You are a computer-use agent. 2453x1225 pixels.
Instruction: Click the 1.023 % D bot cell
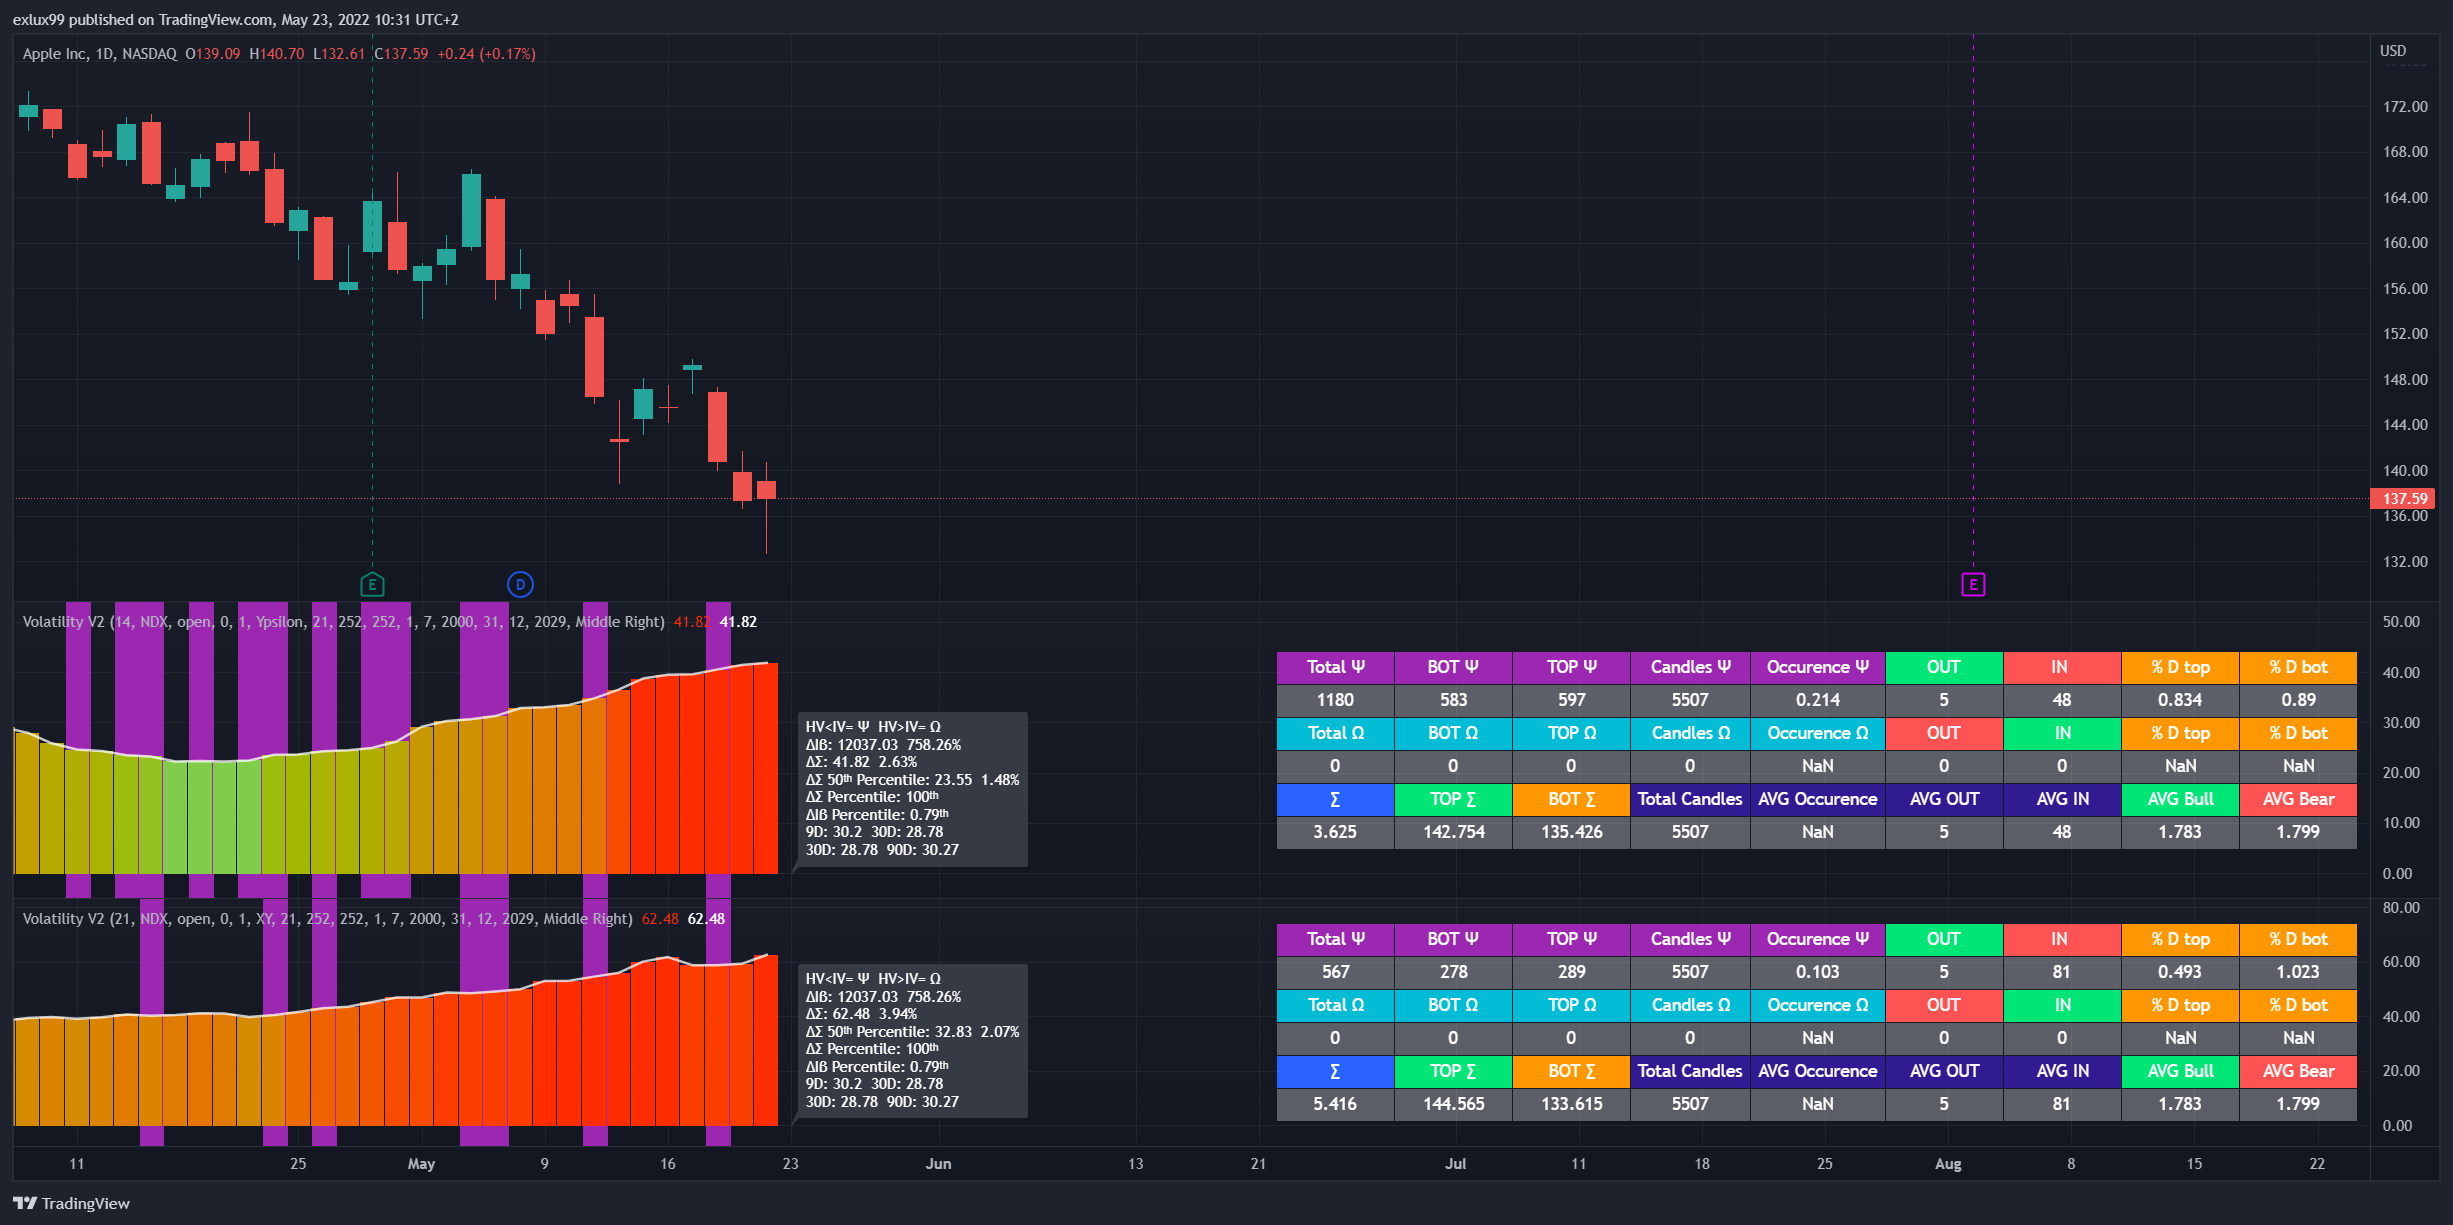(2298, 972)
